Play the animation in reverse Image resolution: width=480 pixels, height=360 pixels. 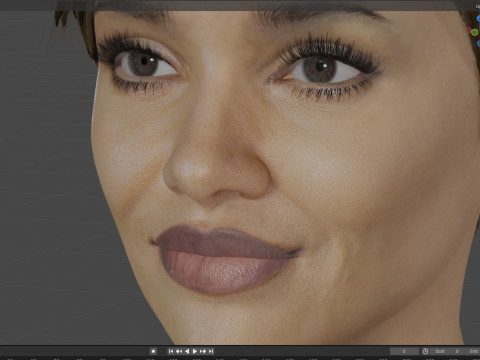pyautogui.click(x=187, y=351)
